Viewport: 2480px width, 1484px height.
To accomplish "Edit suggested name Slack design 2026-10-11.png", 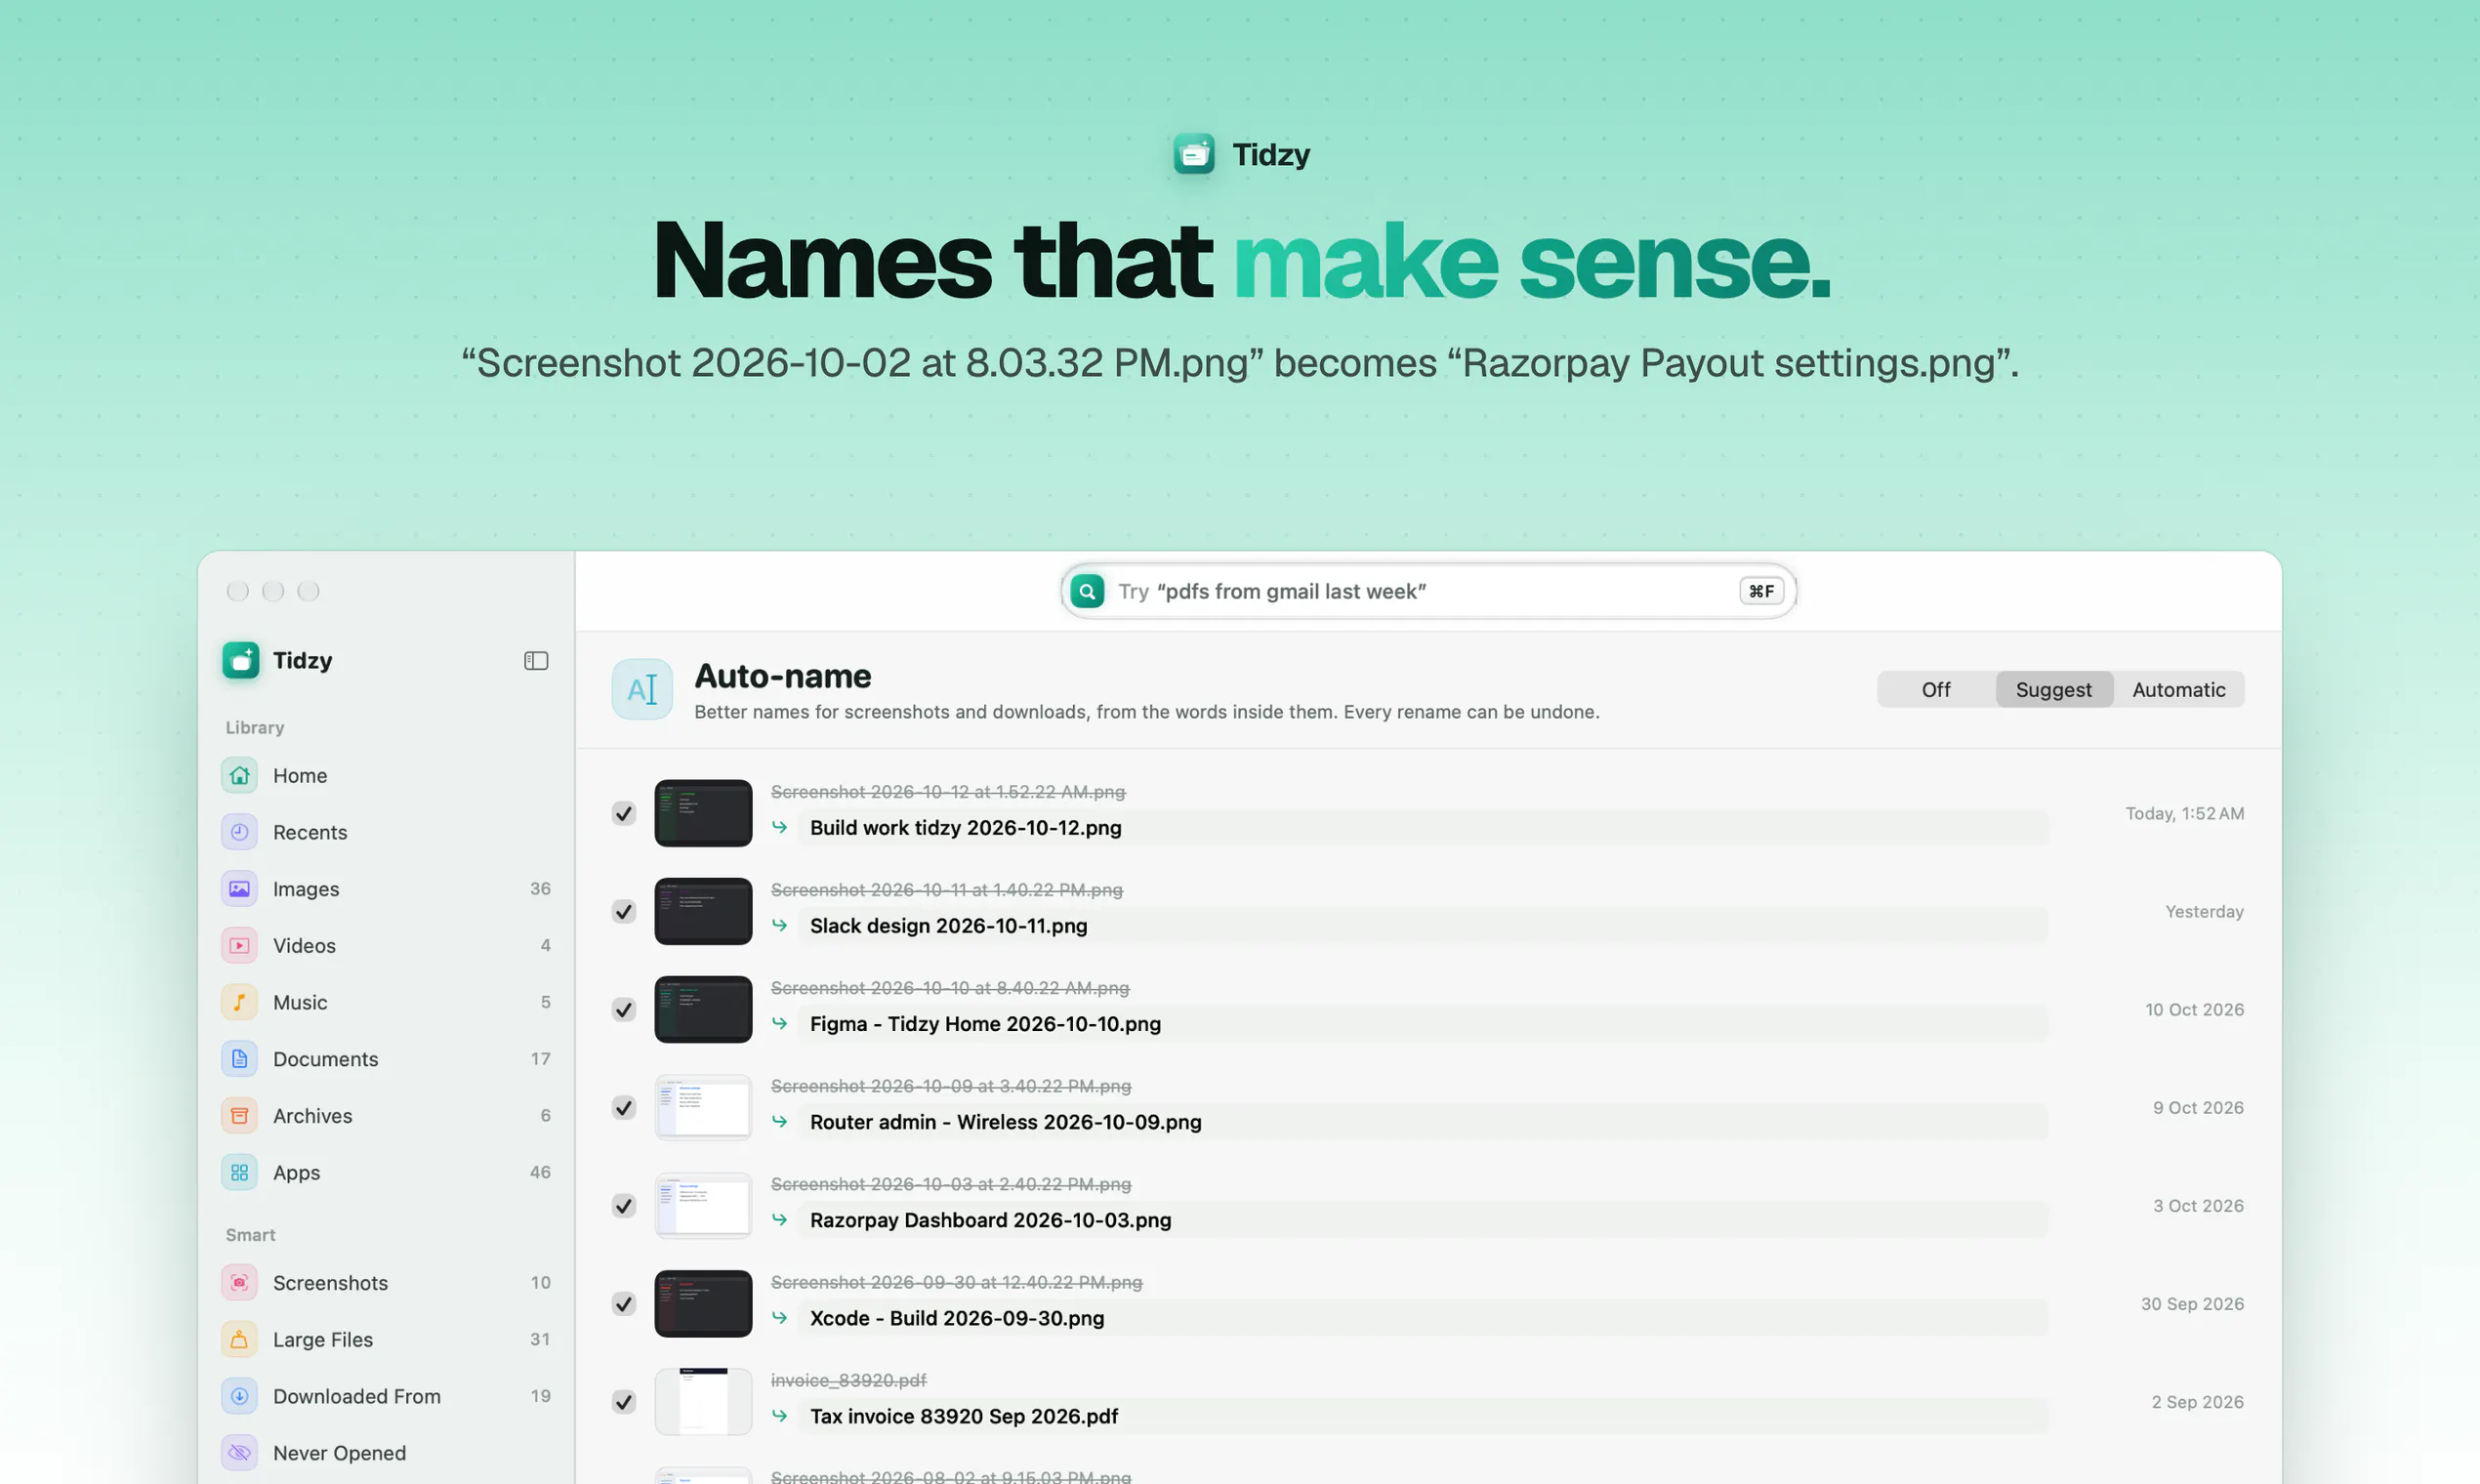I will coord(1423,926).
